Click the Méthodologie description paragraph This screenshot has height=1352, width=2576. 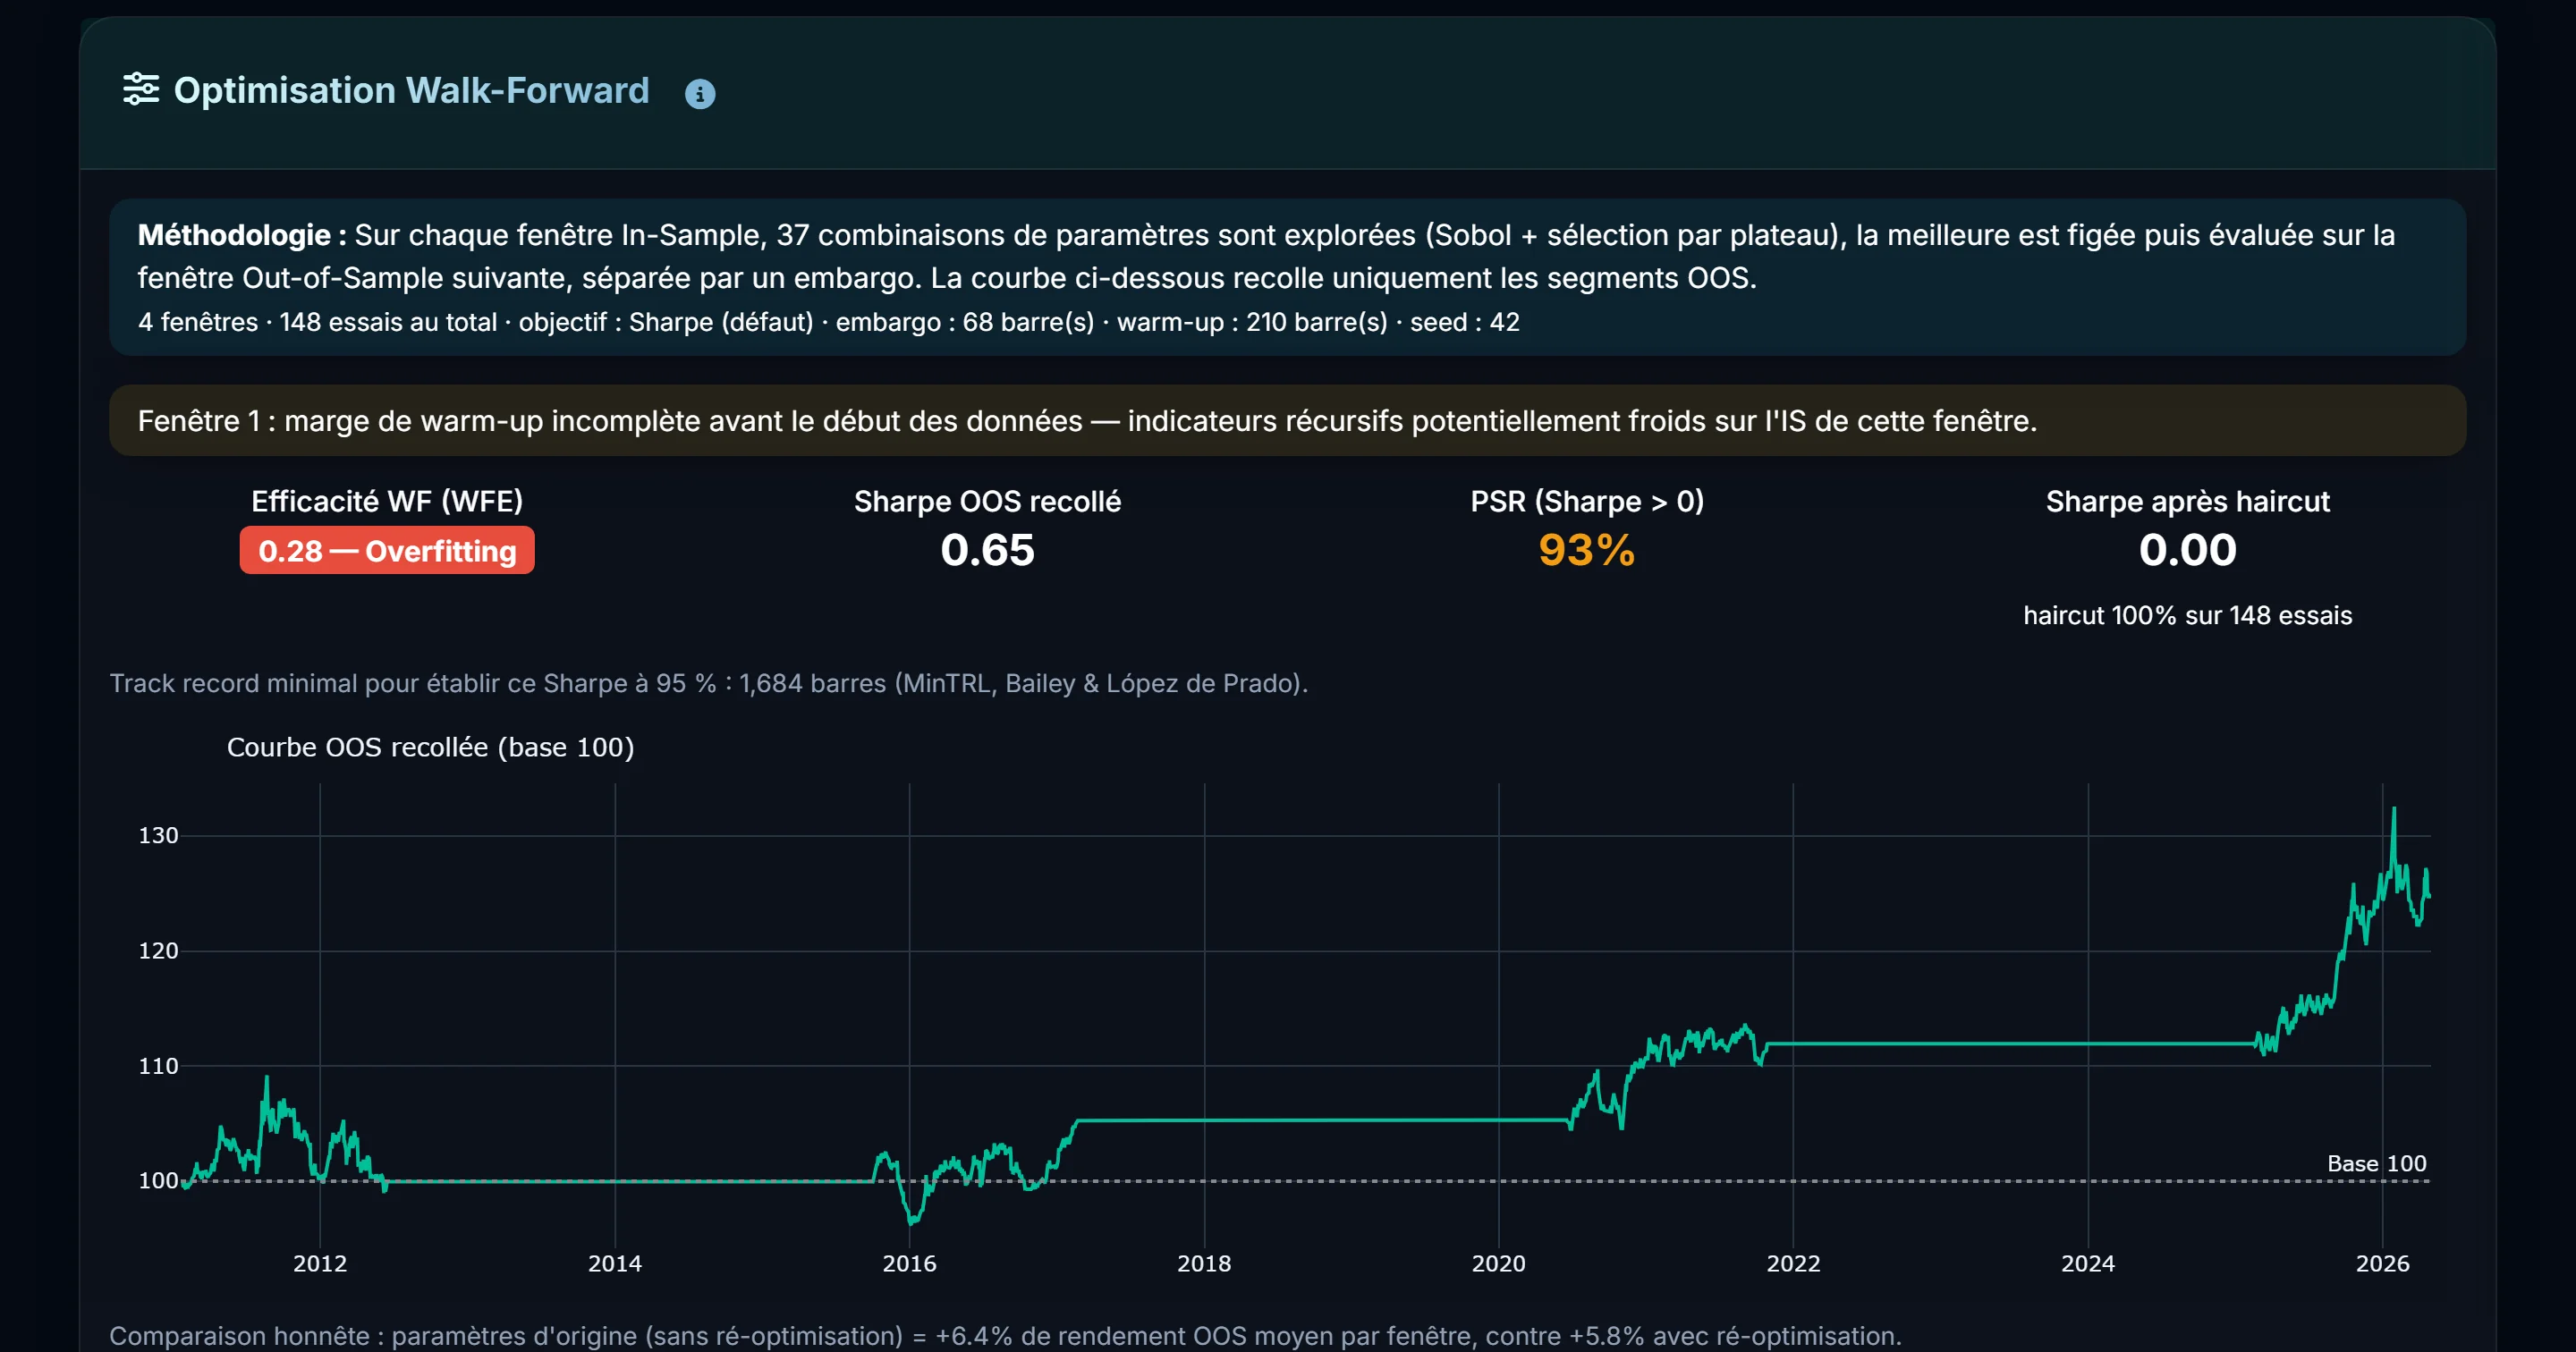point(1266,256)
